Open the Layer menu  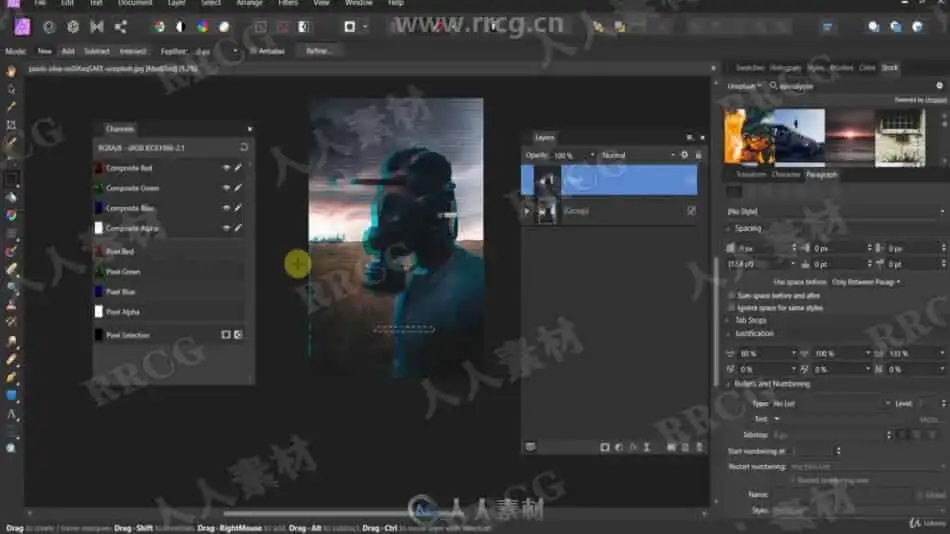(176, 3)
